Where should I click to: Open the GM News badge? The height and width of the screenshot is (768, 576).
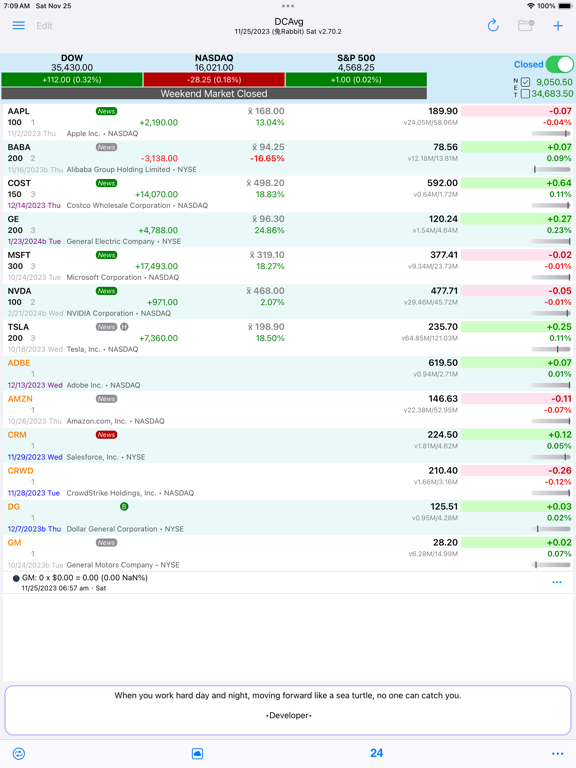coord(106,543)
